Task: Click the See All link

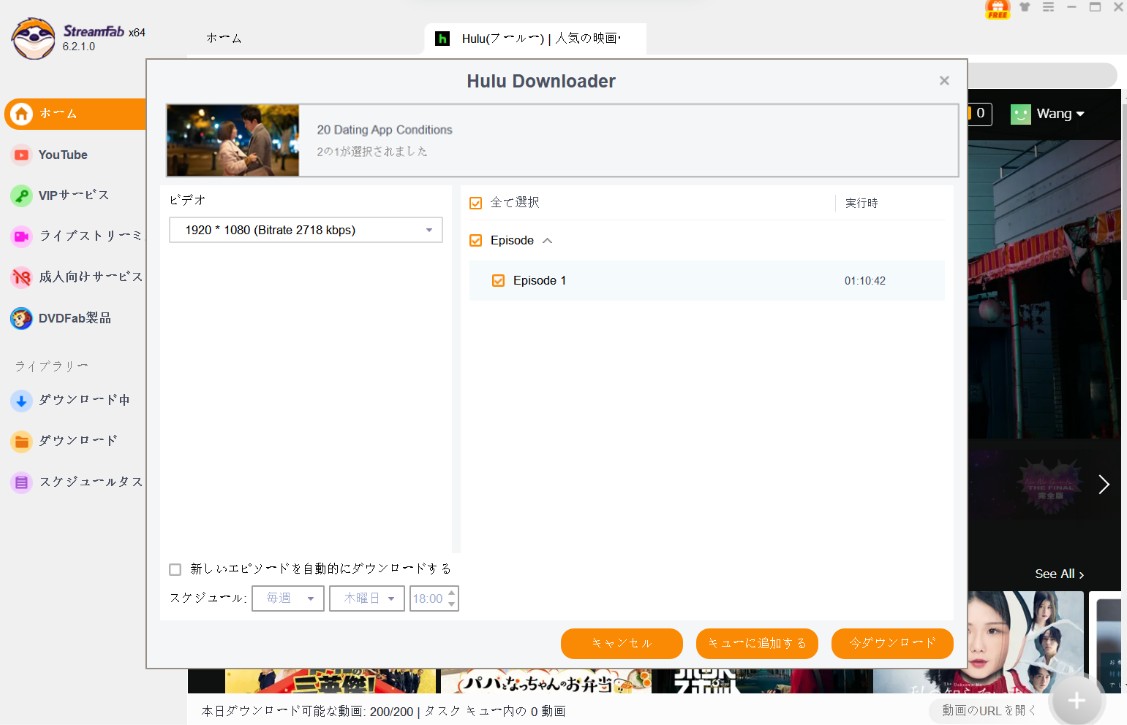Action: pos(1059,574)
